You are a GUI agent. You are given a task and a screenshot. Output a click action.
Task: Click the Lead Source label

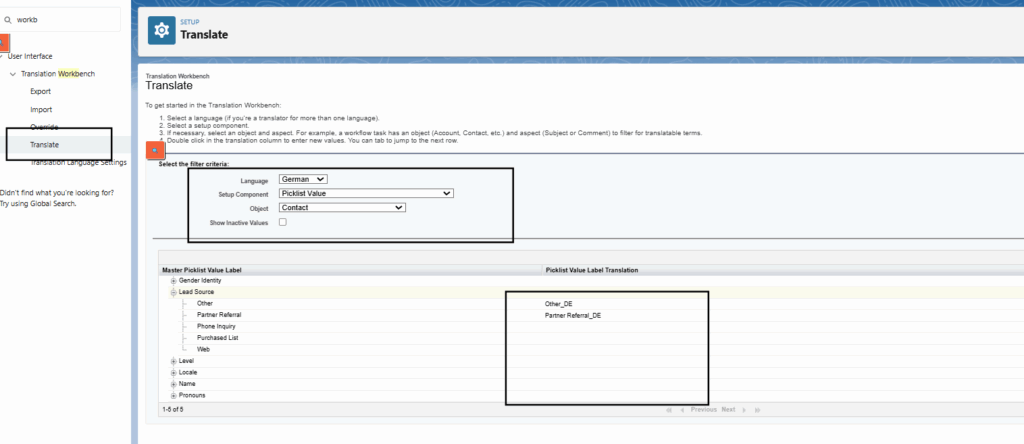[x=196, y=293]
